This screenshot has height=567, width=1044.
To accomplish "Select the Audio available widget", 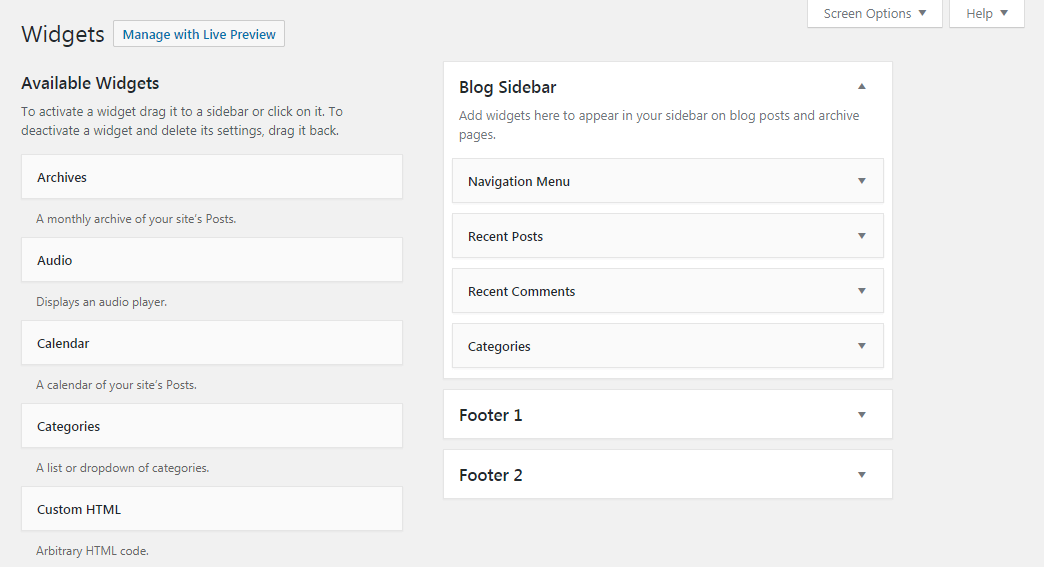I will [212, 260].
